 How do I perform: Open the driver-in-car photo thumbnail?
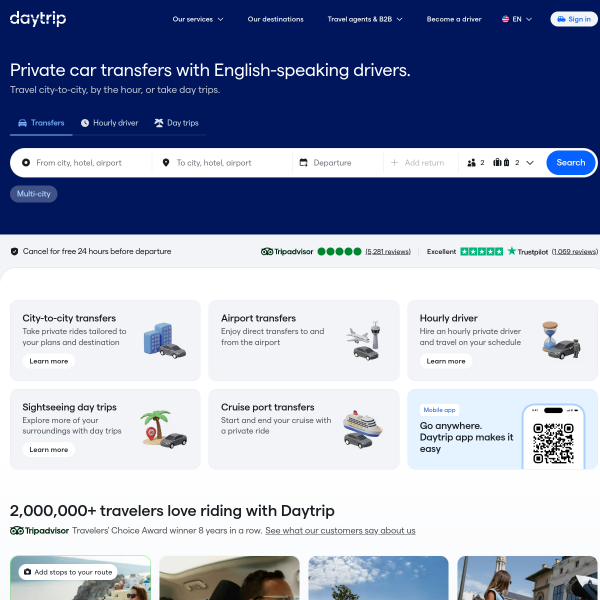(229, 578)
